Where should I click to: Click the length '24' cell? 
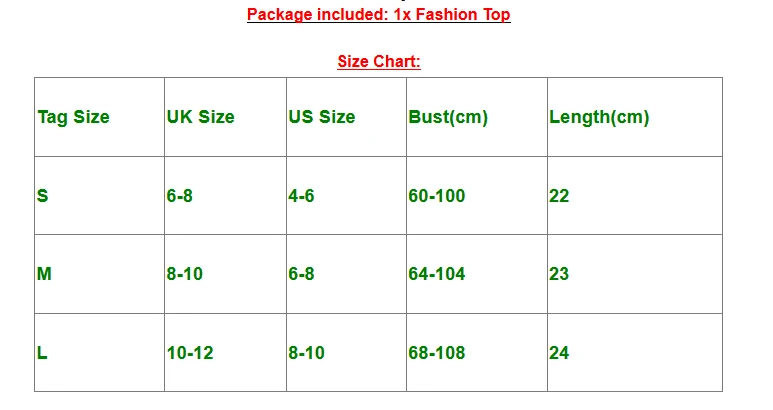click(x=559, y=353)
